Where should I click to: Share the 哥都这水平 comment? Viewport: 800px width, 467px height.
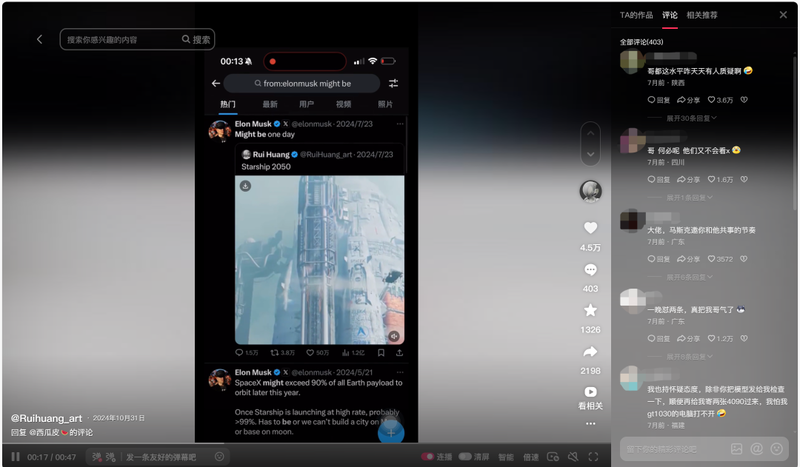point(688,100)
